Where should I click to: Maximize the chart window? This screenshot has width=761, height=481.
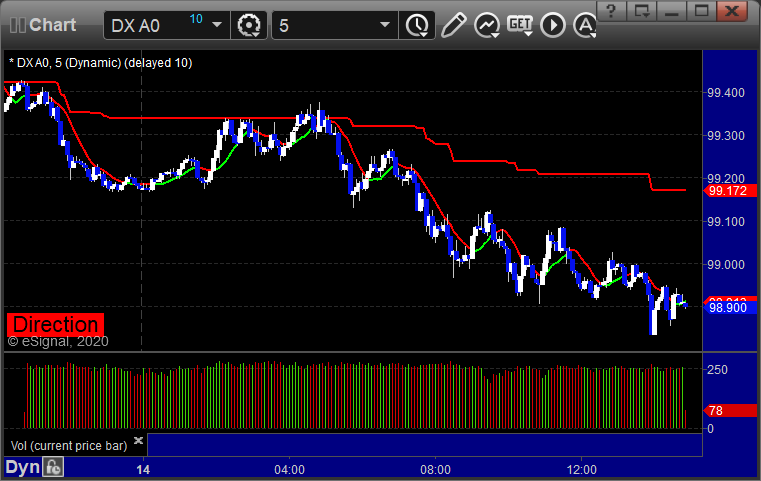[702, 11]
